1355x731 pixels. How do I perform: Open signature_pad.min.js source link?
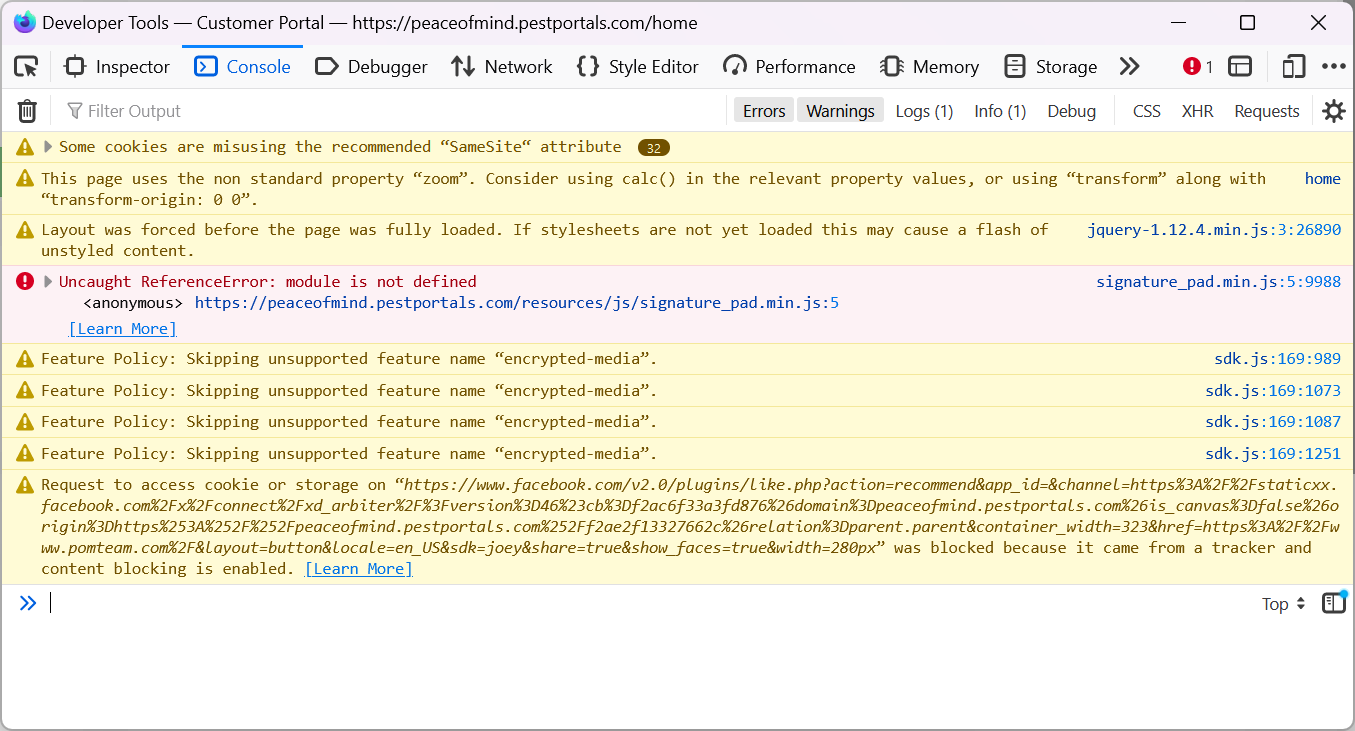1218,281
